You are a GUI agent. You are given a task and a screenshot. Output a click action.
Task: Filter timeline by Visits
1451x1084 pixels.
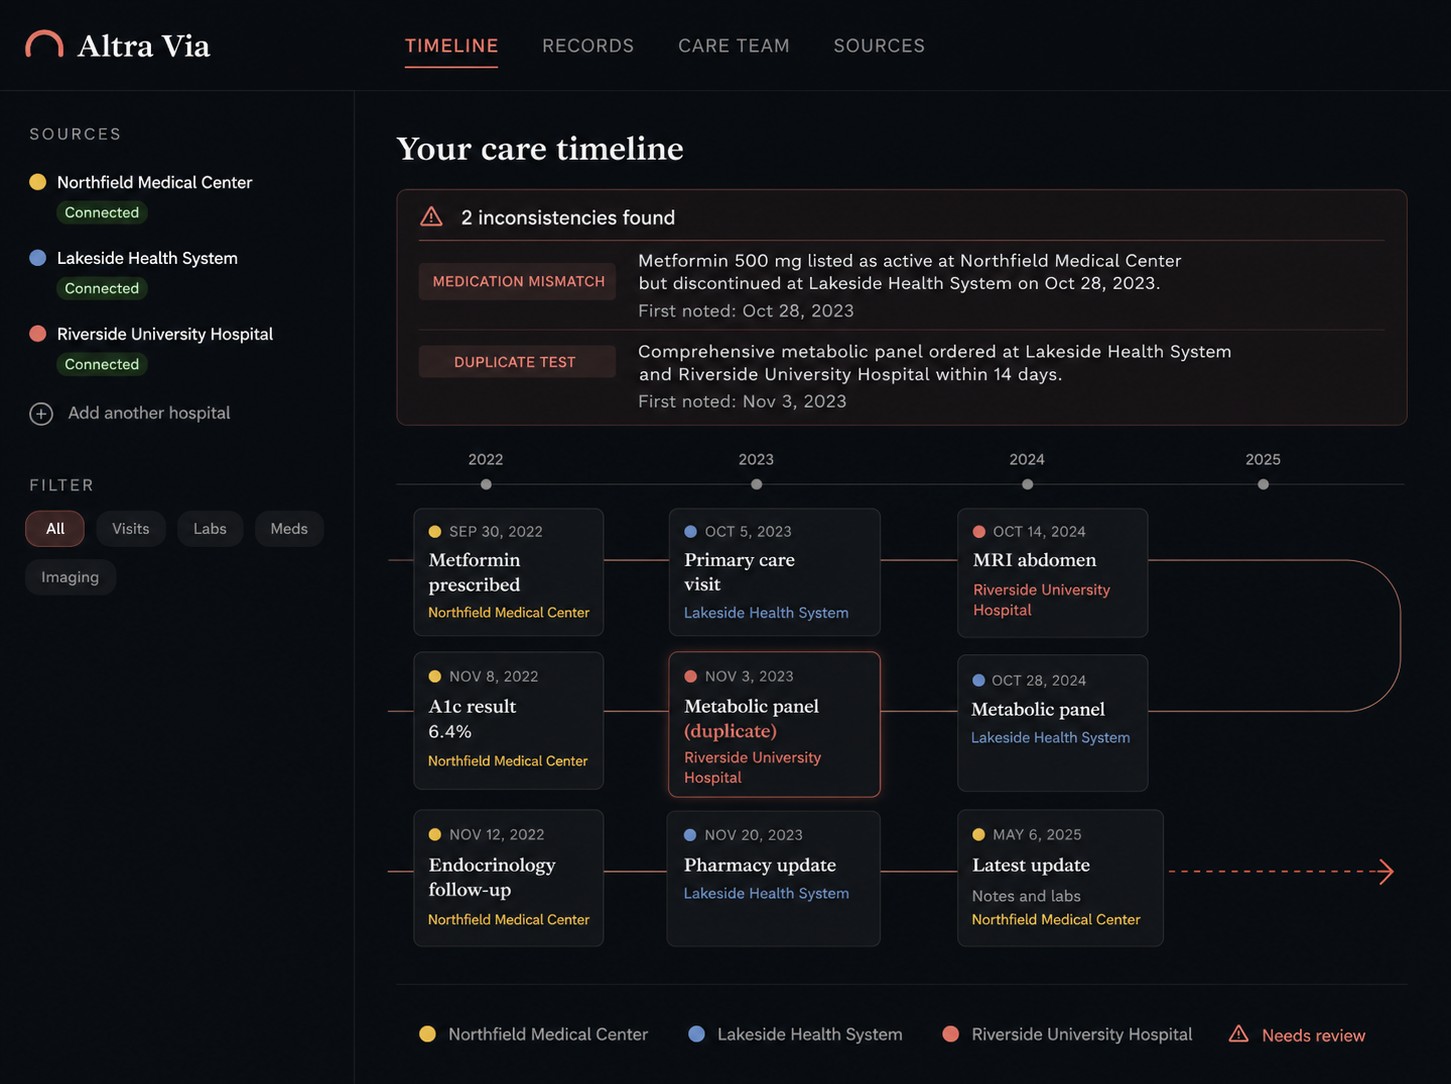coord(131,528)
